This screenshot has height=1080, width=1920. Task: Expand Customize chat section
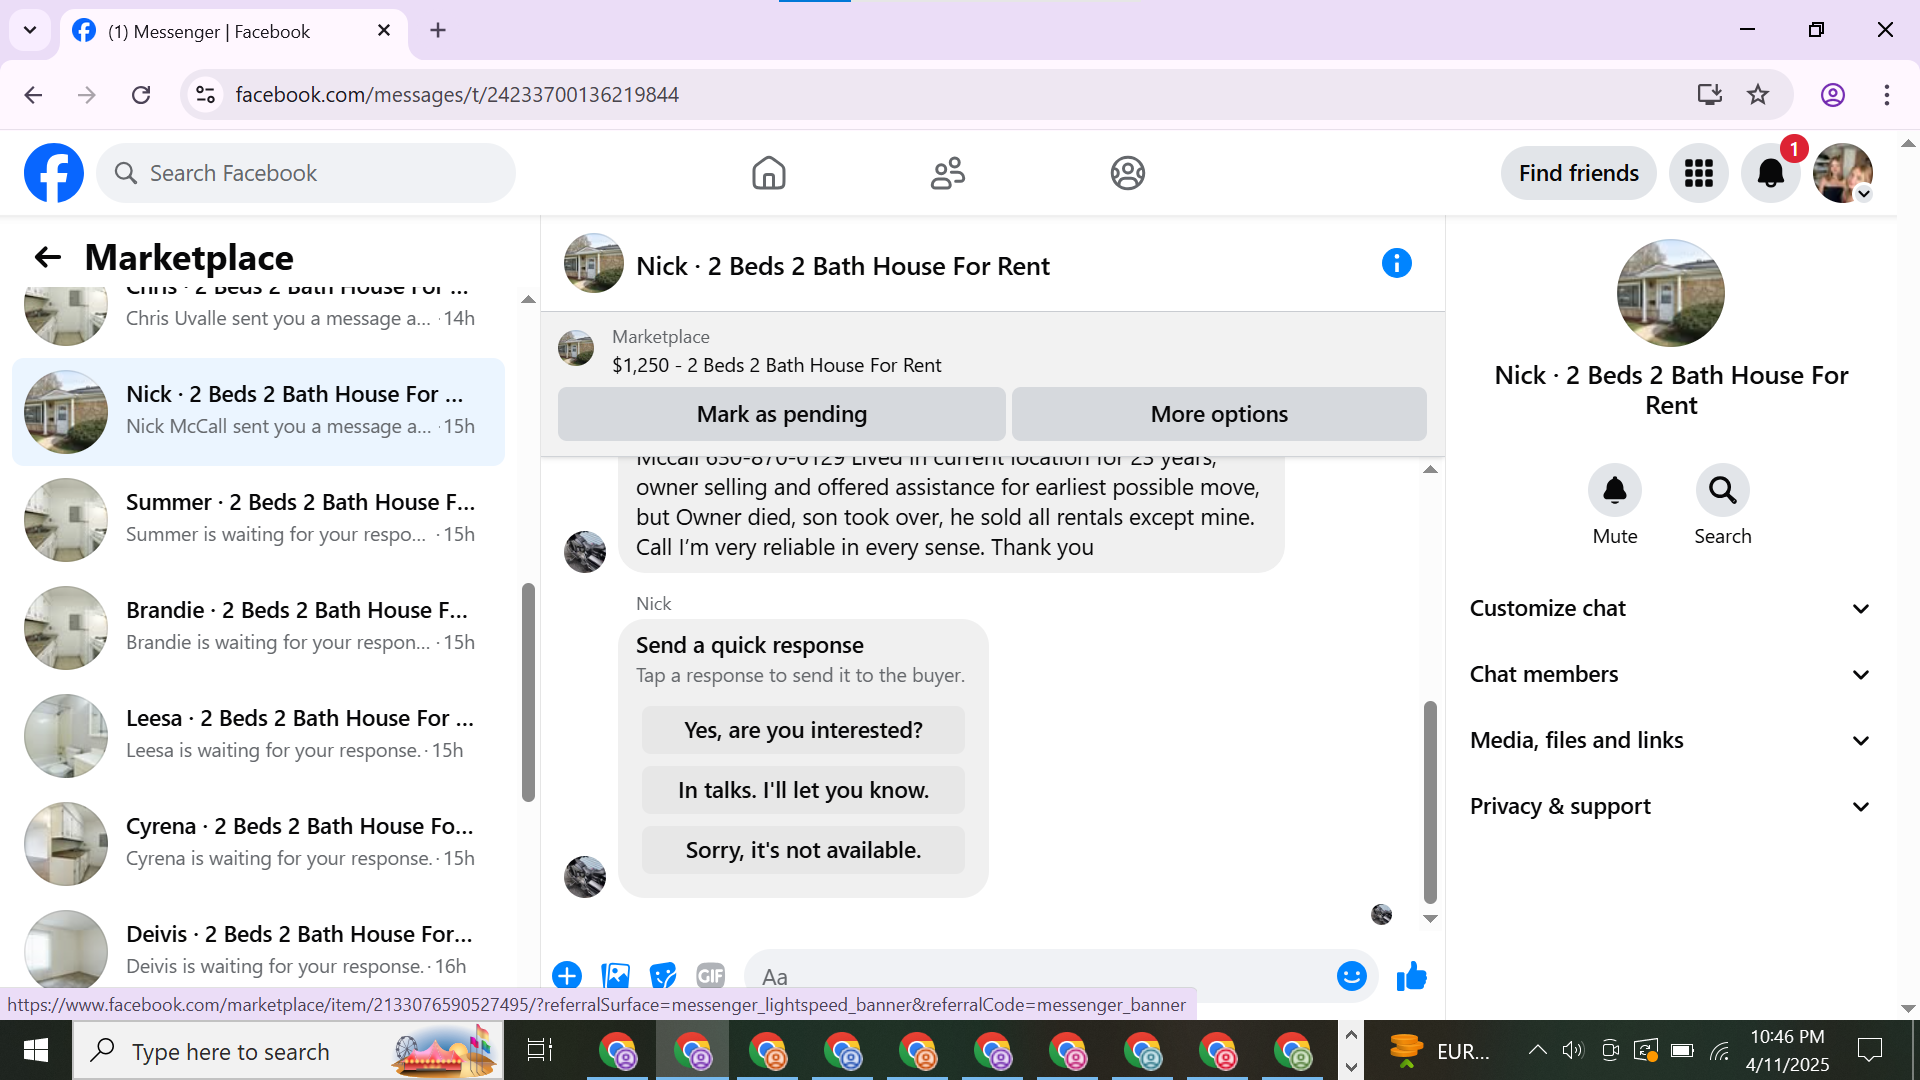point(1670,608)
